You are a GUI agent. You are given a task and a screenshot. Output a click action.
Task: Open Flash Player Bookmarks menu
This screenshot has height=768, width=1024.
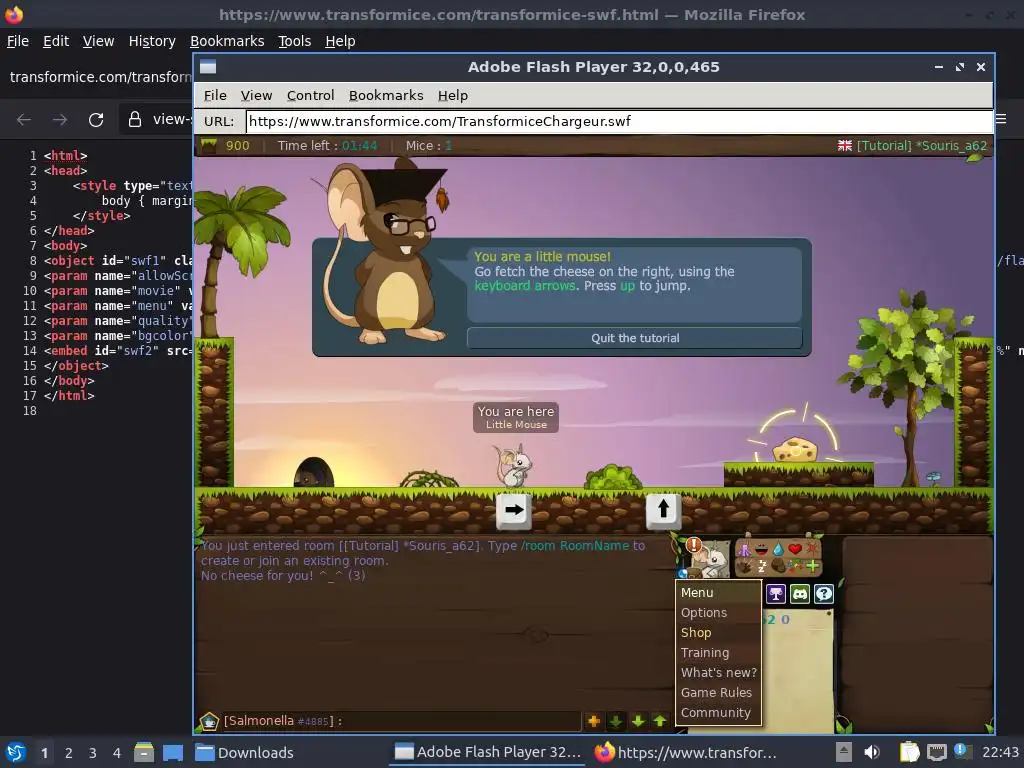(386, 95)
